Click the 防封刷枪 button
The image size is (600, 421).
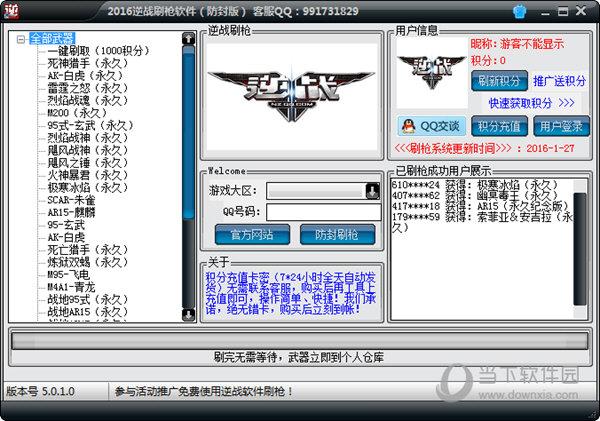coord(338,234)
